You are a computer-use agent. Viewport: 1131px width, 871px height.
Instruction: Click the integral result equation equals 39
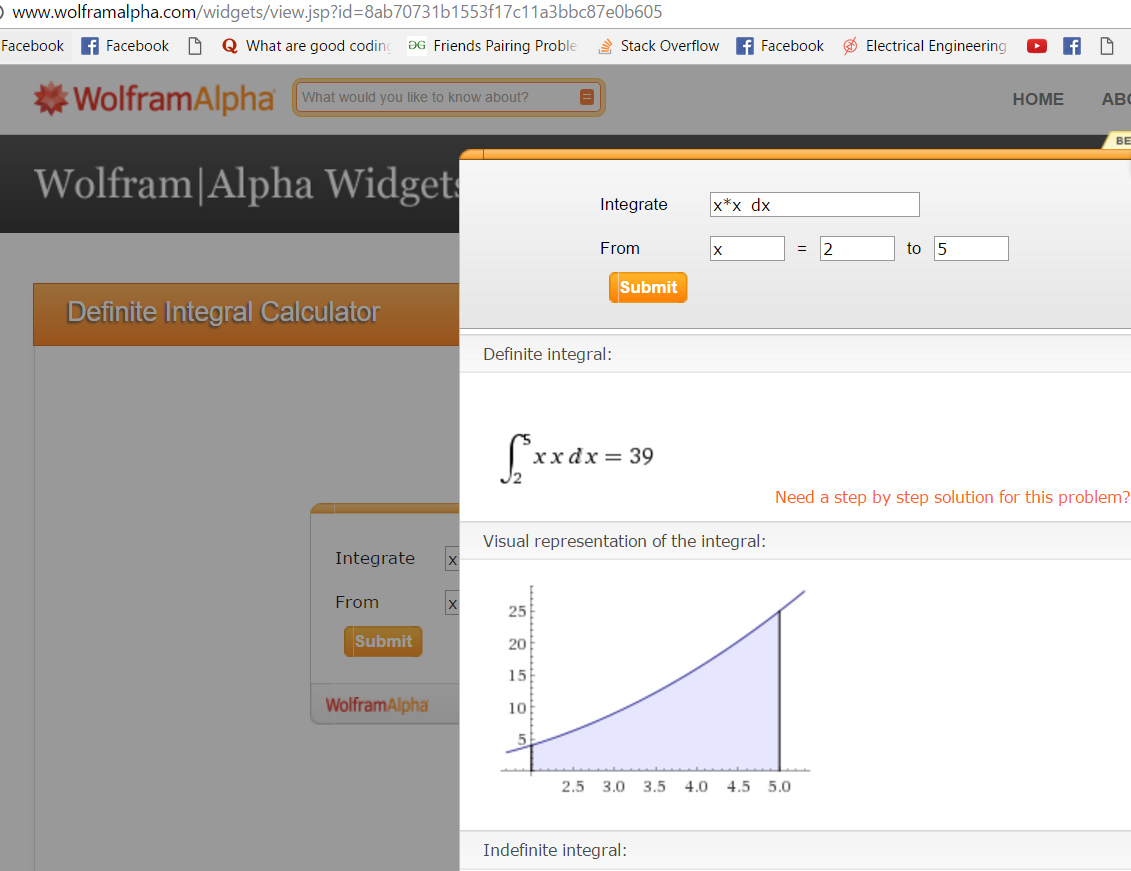pyautogui.click(x=577, y=458)
